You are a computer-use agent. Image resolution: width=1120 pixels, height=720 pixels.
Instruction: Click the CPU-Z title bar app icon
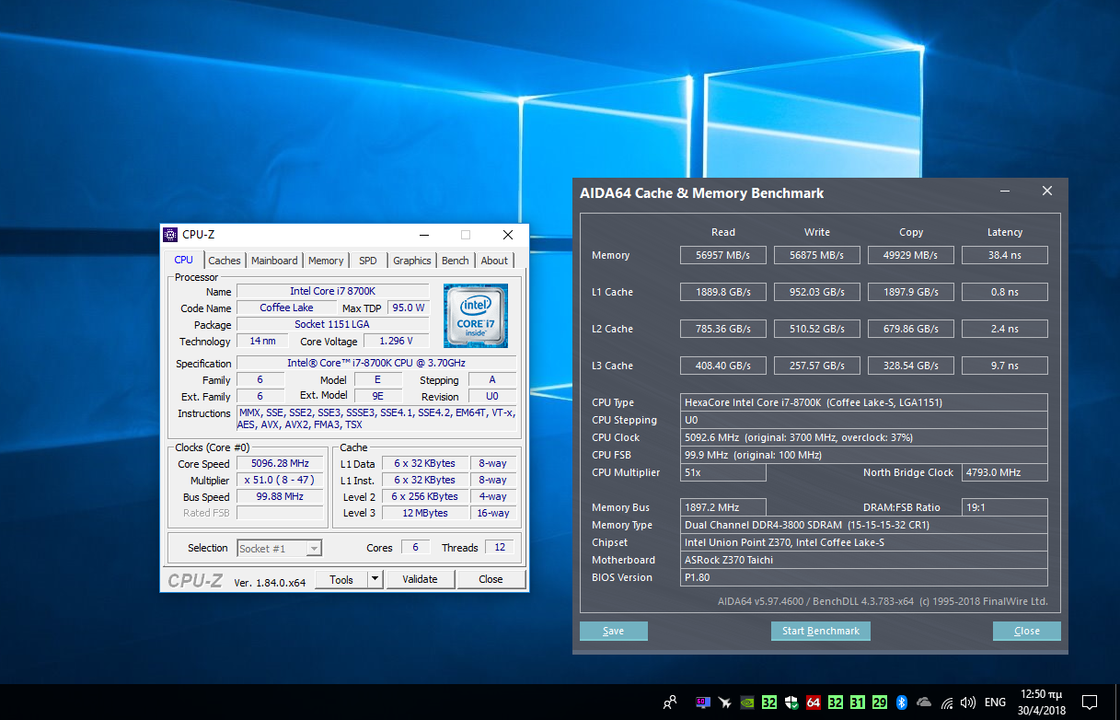170,234
